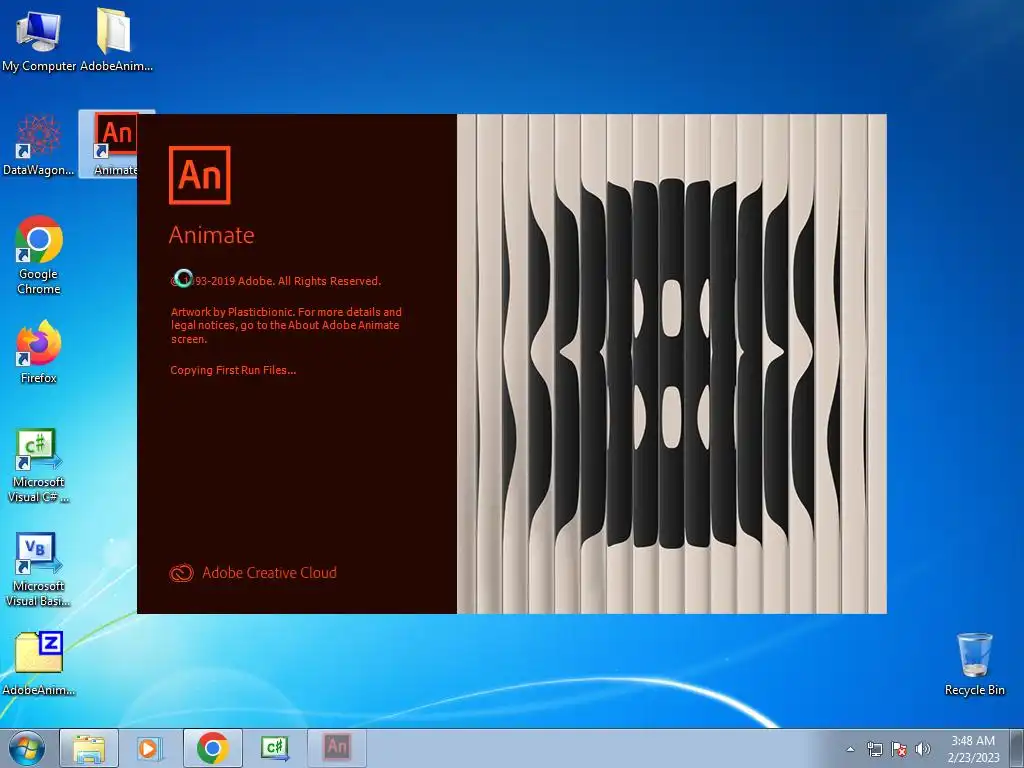Click the Adobe All Rights Reserved copyright text

click(x=276, y=281)
